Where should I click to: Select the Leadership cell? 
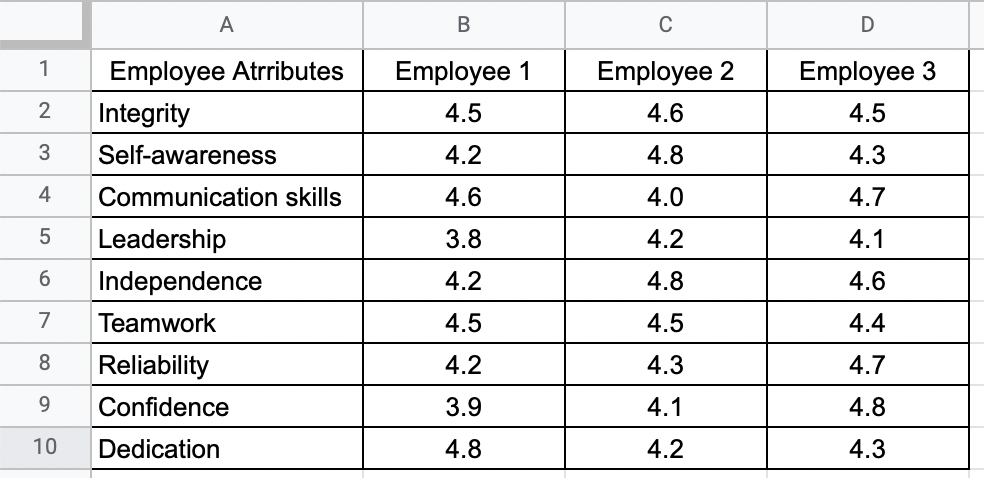click(x=227, y=238)
